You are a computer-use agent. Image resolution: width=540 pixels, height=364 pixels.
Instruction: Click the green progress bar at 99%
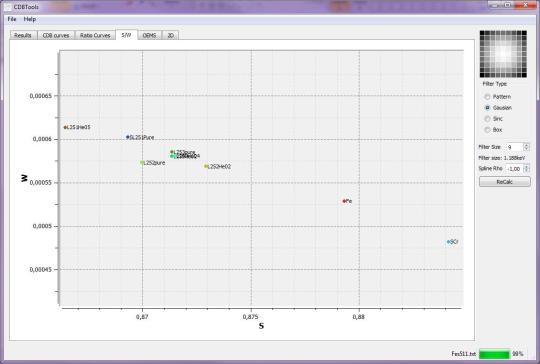494,354
